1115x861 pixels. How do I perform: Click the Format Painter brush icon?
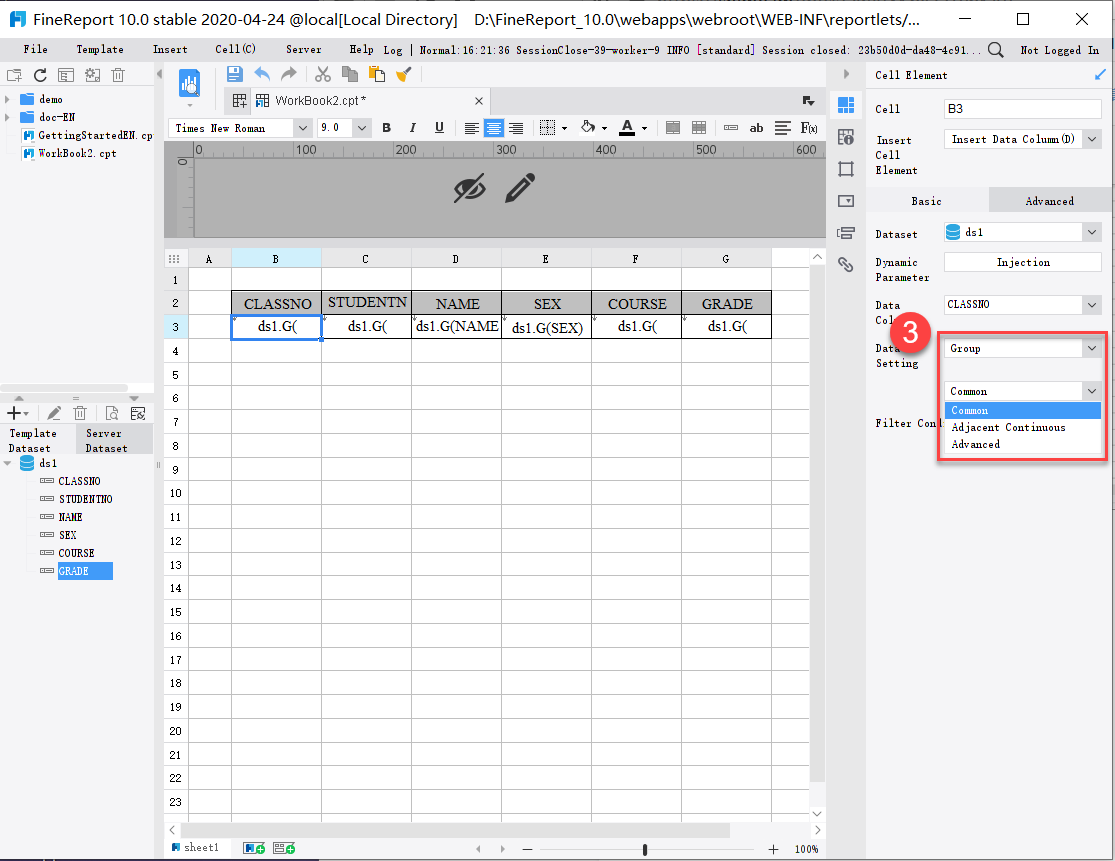pos(404,72)
